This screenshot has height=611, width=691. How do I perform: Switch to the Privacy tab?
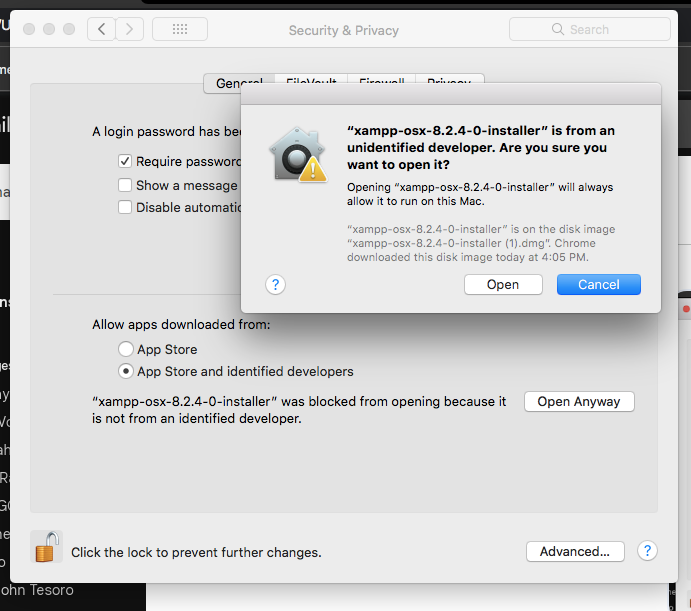(449, 81)
